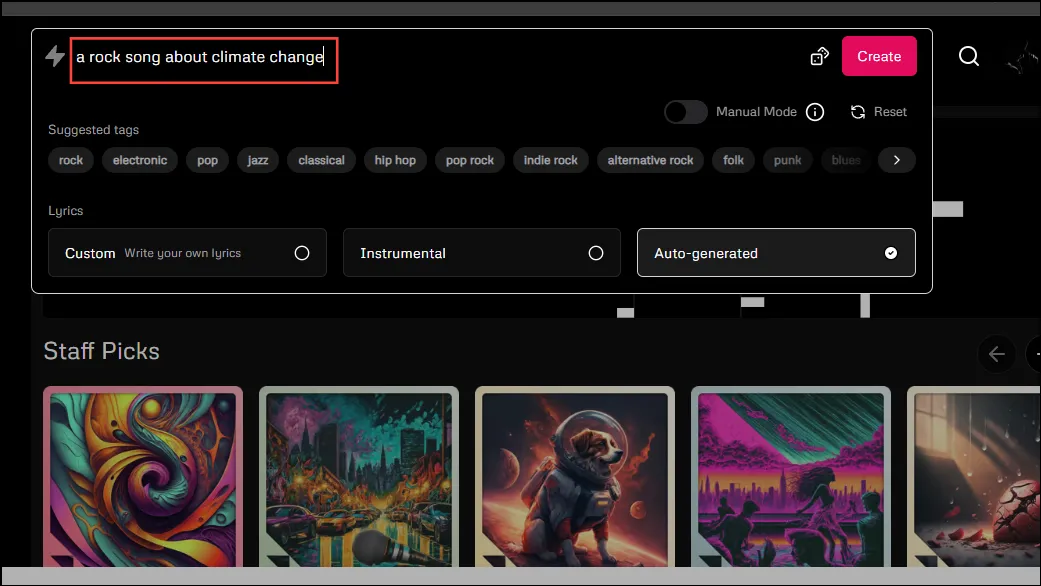Open Manual Mode info icon
The image size is (1041, 586).
pyautogui.click(x=815, y=112)
